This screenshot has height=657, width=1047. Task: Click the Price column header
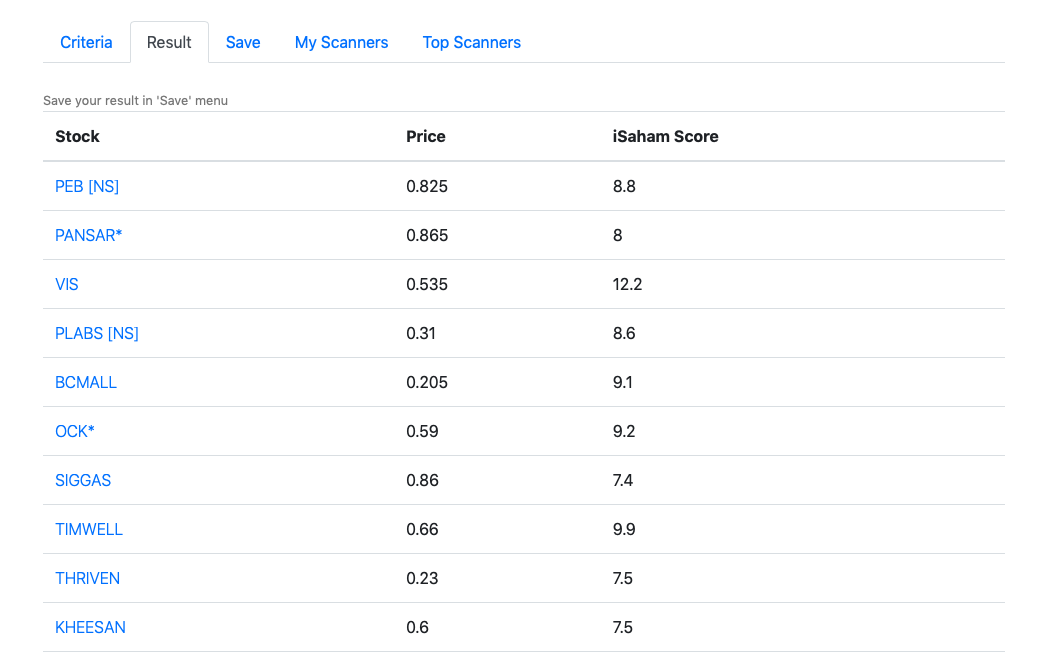pyautogui.click(x=426, y=136)
